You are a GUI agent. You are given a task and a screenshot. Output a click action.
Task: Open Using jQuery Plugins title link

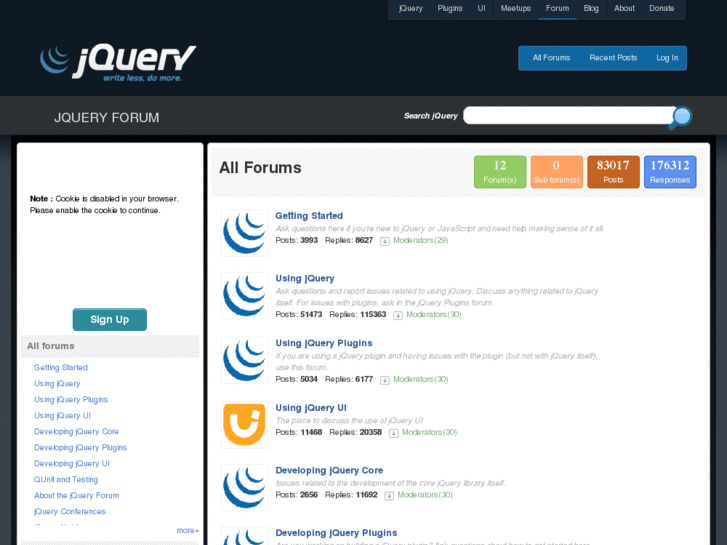[324, 343]
